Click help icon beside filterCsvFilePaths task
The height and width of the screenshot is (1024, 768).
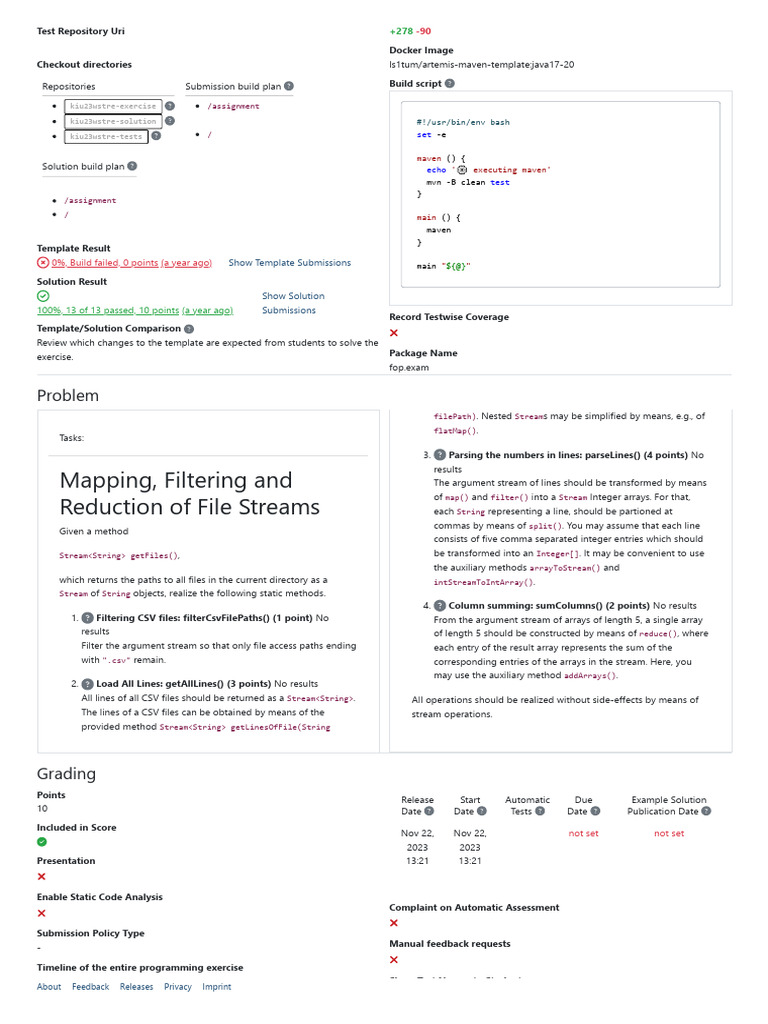(87, 618)
